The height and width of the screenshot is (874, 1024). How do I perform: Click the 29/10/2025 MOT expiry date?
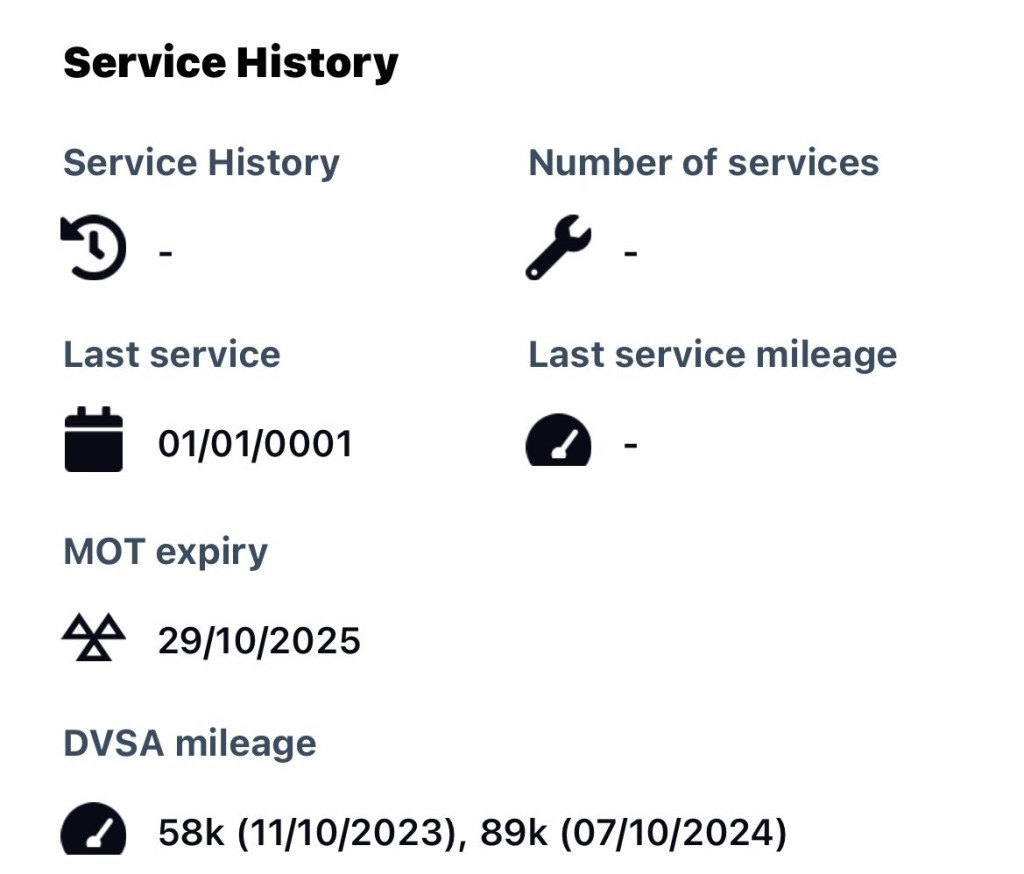259,641
